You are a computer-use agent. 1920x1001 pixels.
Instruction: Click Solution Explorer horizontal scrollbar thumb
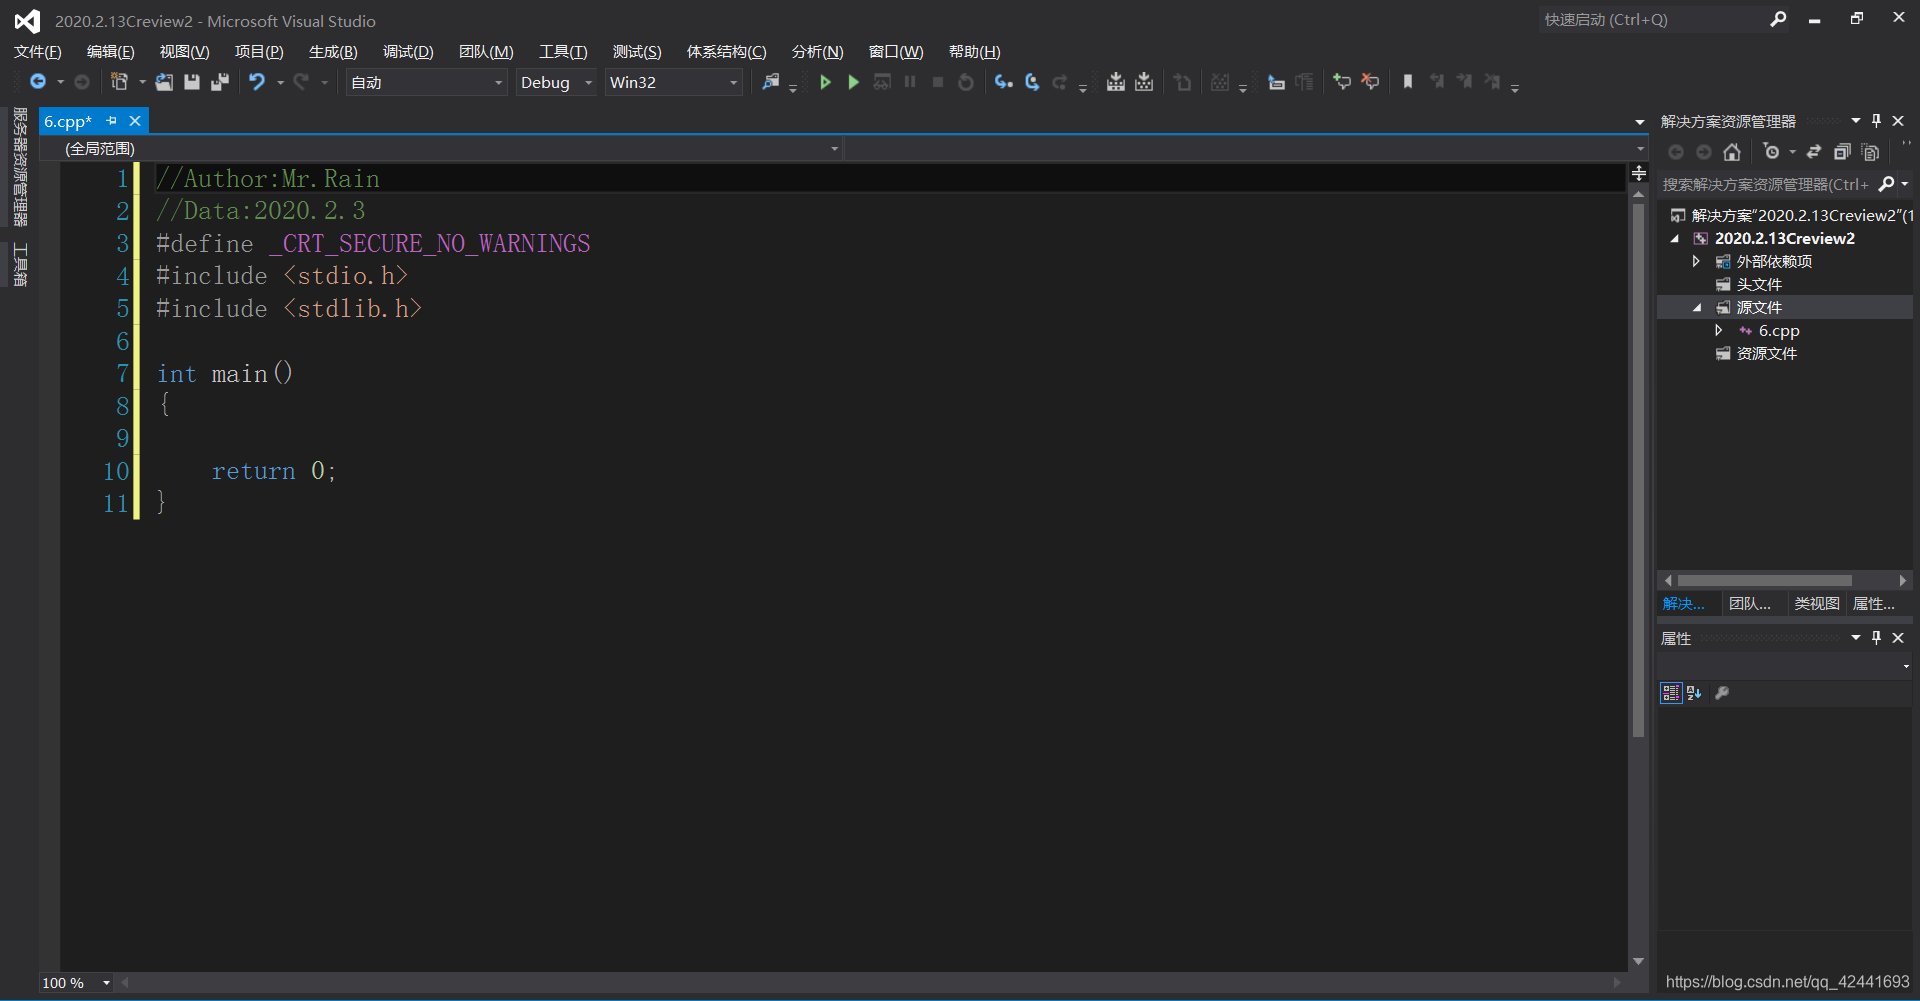click(1765, 581)
